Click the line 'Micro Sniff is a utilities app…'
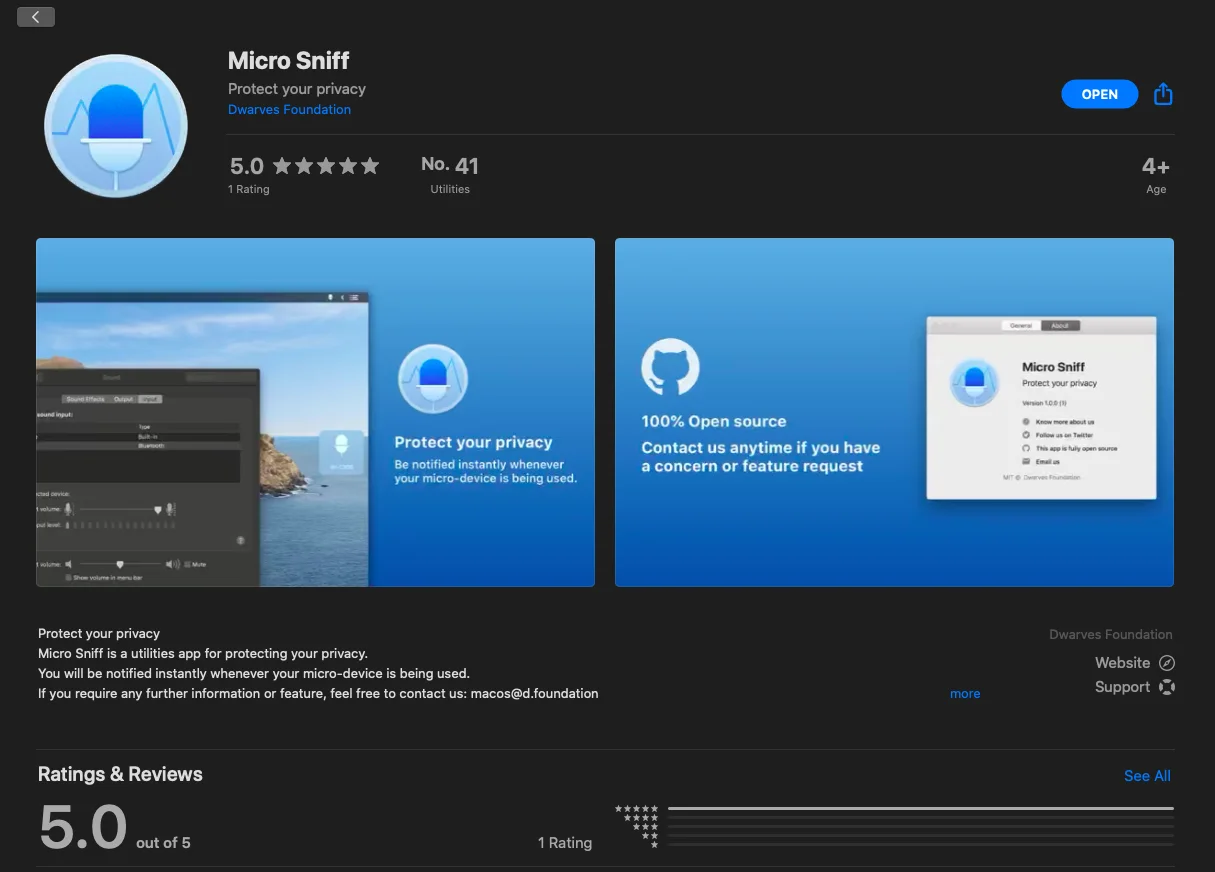 pyautogui.click(x=203, y=653)
